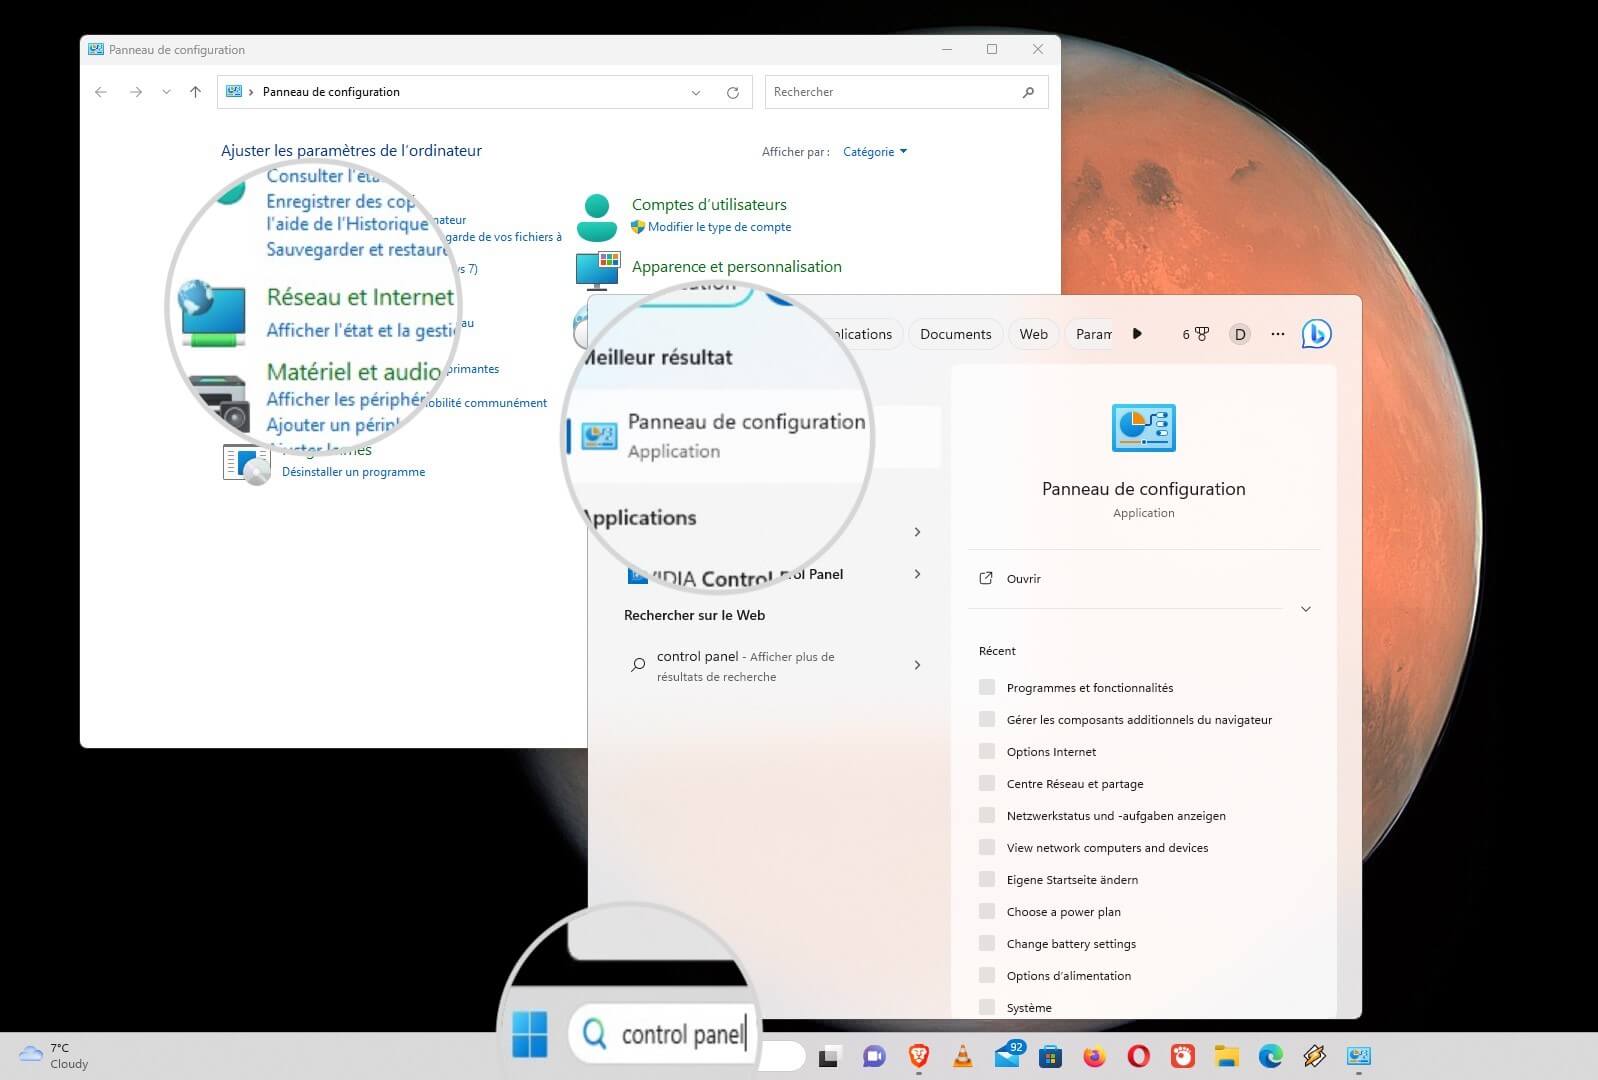Image resolution: width=1598 pixels, height=1080 pixels.
Task: Open recent item Eigene Startseite ändern
Action: [x=1072, y=880]
